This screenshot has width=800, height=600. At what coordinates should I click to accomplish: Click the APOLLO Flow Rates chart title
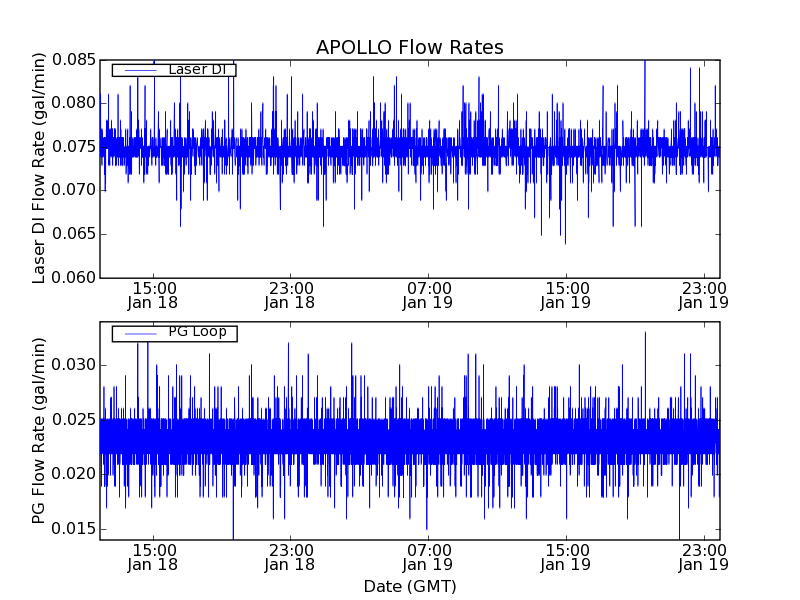point(409,48)
